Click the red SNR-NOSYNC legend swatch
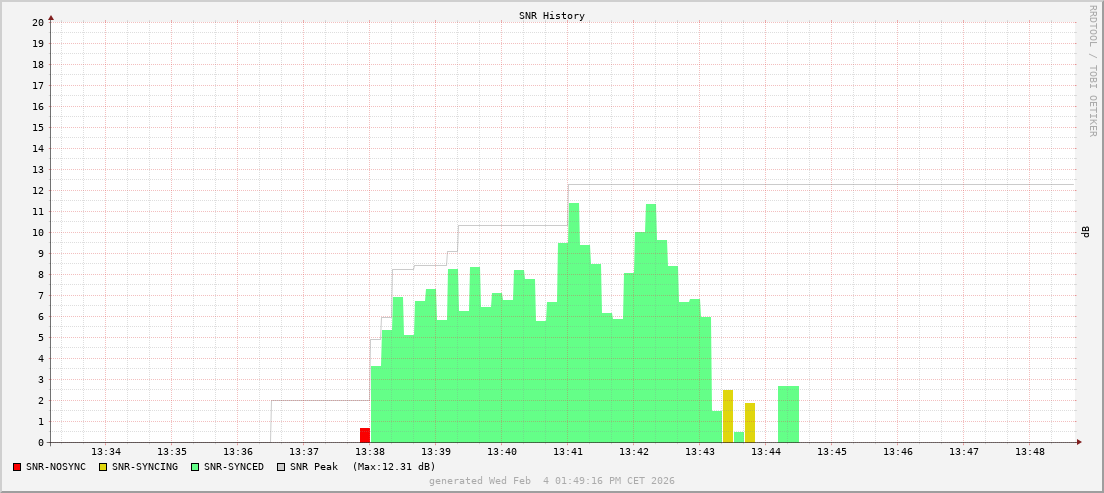This screenshot has width=1104, height=493. click(x=17, y=467)
